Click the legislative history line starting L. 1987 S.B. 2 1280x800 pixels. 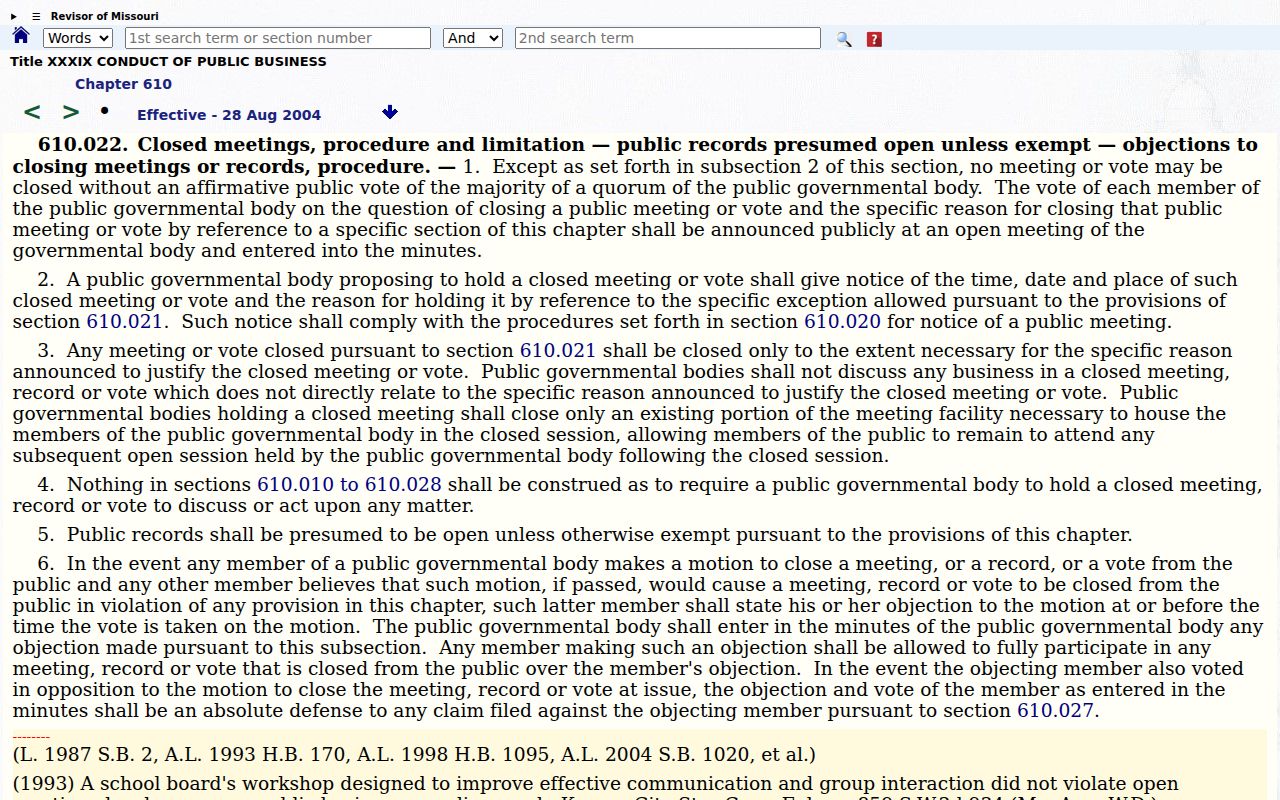[x=414, y=755]
